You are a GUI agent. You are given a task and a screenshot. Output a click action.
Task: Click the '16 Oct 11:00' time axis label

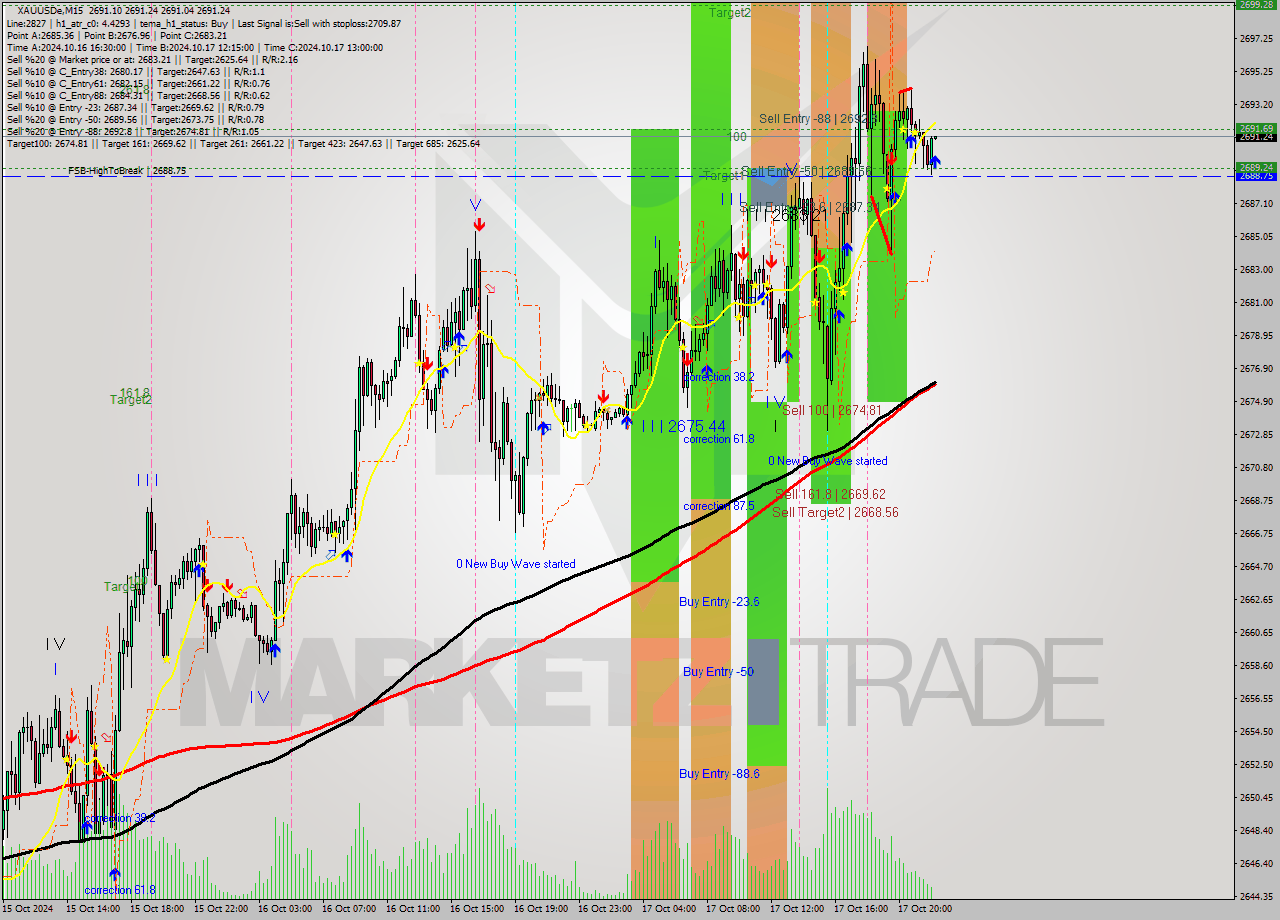[412, 909]
